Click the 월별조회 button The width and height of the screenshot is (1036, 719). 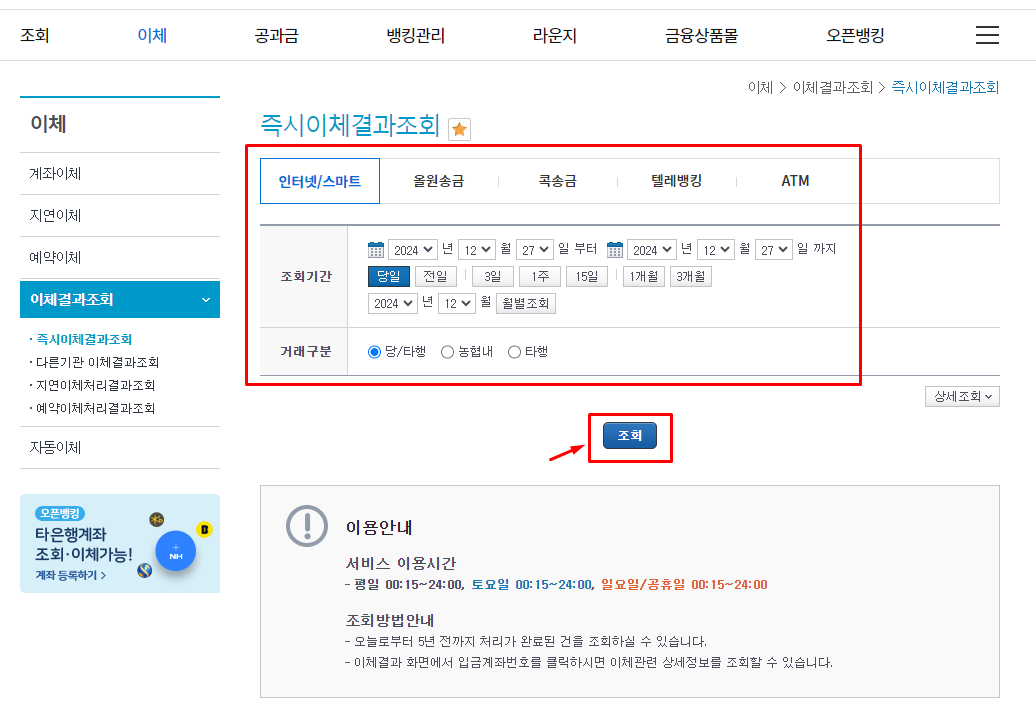(526, 303)
